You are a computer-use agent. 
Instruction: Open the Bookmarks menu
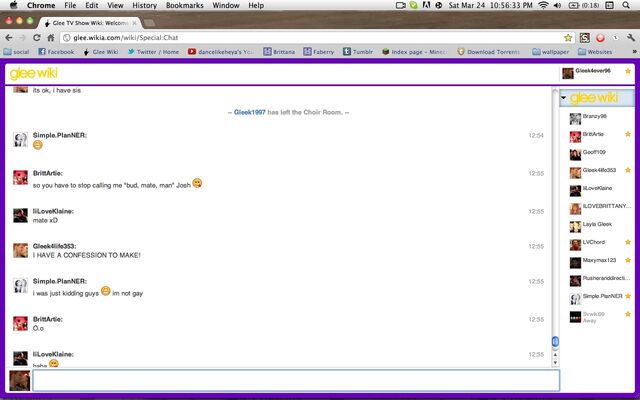point(184,5)
